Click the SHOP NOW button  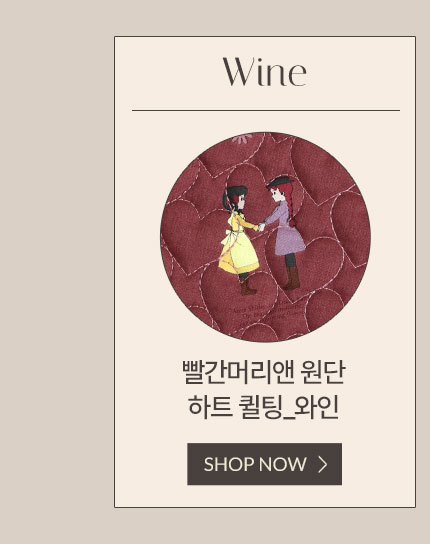click(264, 464)
